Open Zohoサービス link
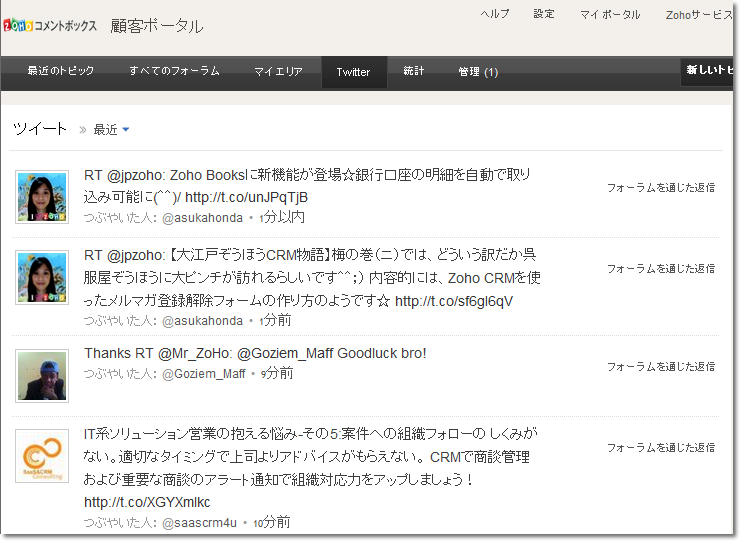Screen dimensions: 741x542 pyautogui.click(x=698, y=15)
